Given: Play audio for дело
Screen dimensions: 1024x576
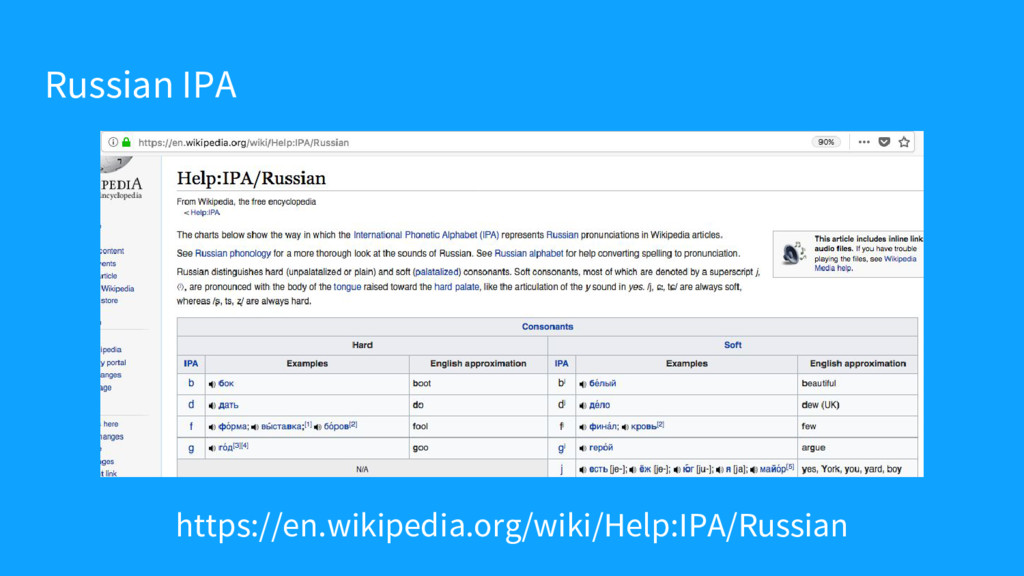Looking at the screenshot, I should coord(583,406).
